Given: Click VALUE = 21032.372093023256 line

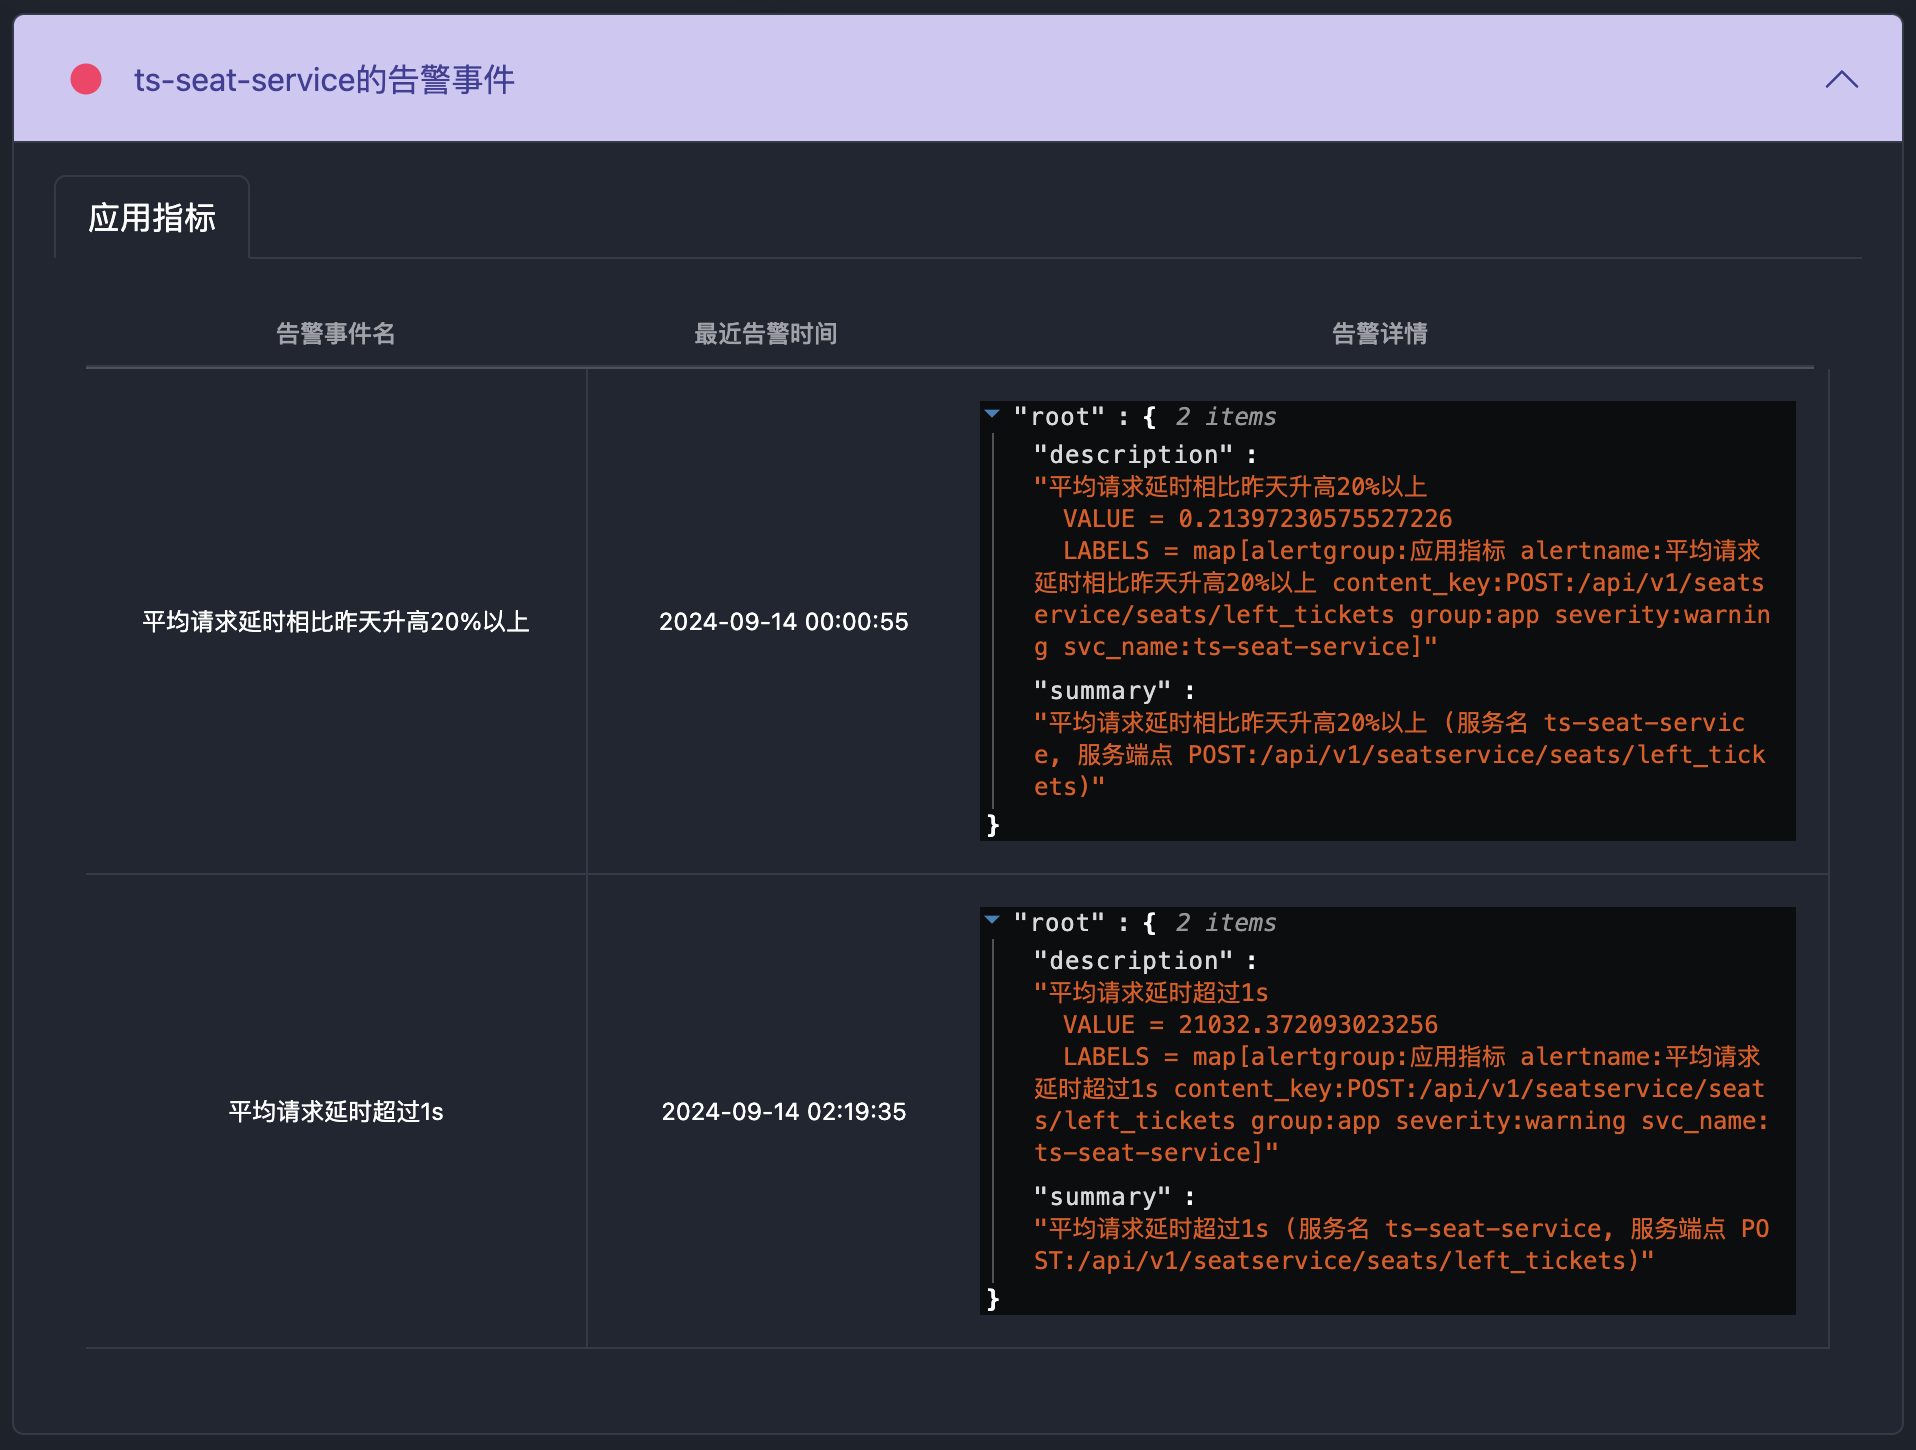Looking at the screenshot, I should [1250, 1025].
